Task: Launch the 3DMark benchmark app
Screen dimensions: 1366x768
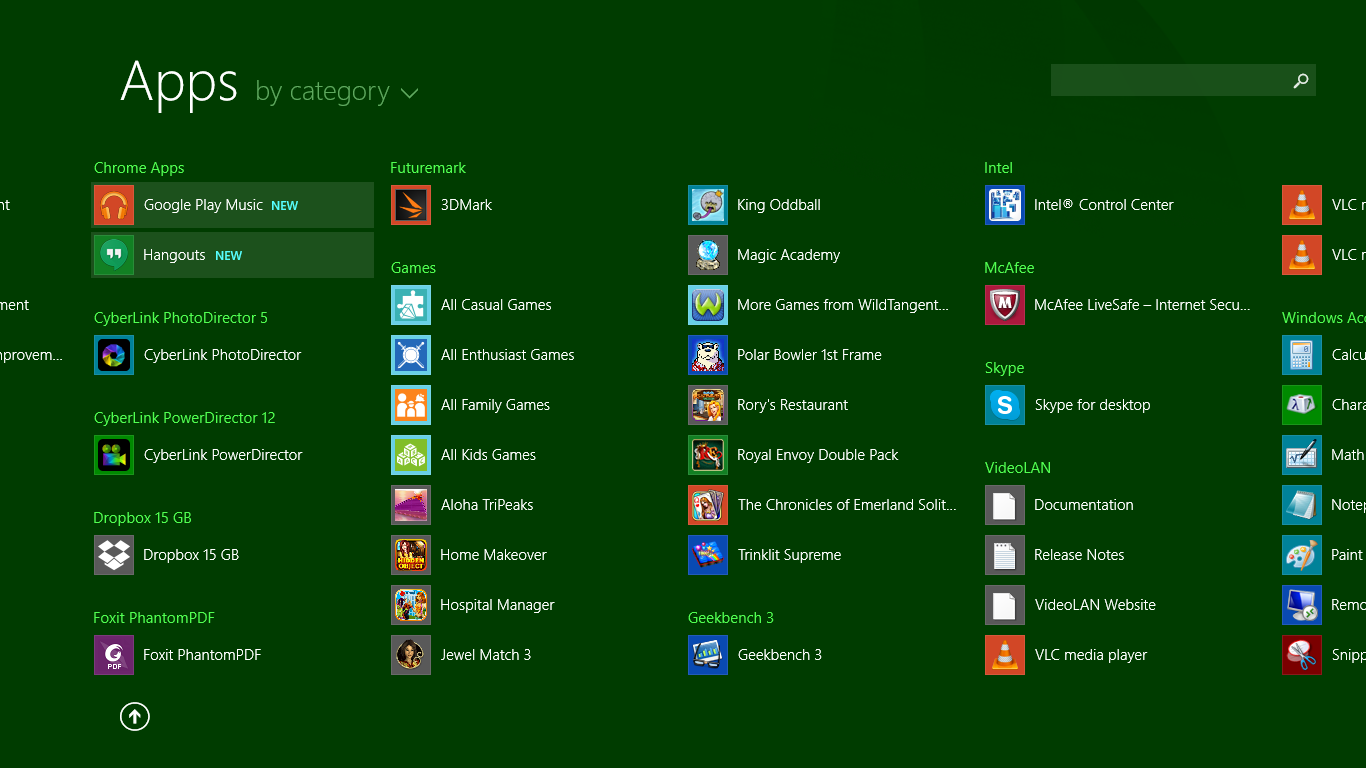Action: 465,205
